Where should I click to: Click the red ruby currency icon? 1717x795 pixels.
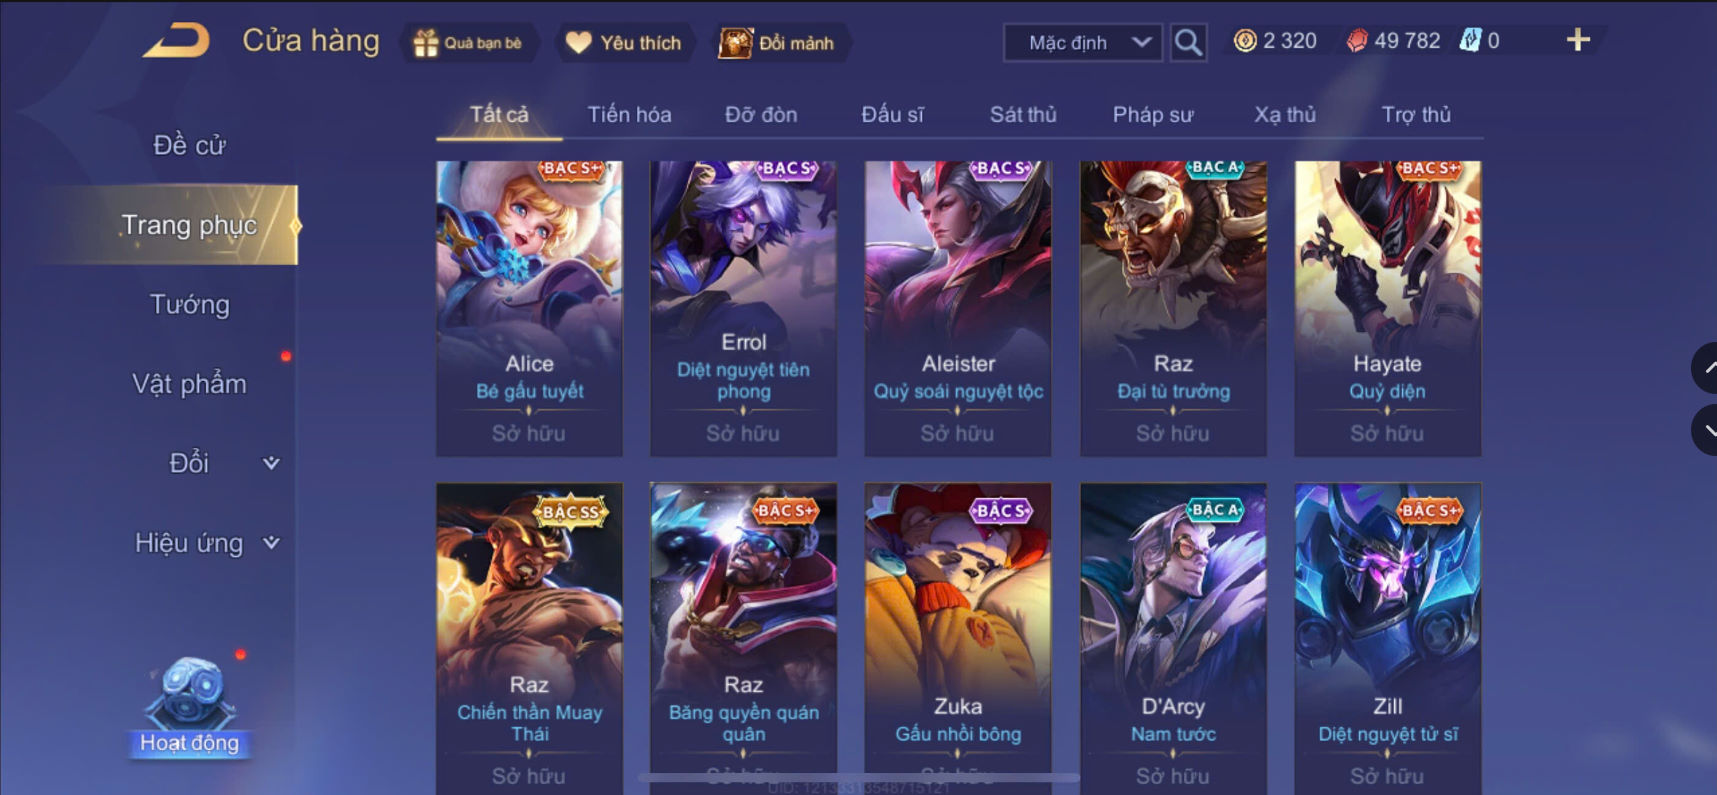1357,41
